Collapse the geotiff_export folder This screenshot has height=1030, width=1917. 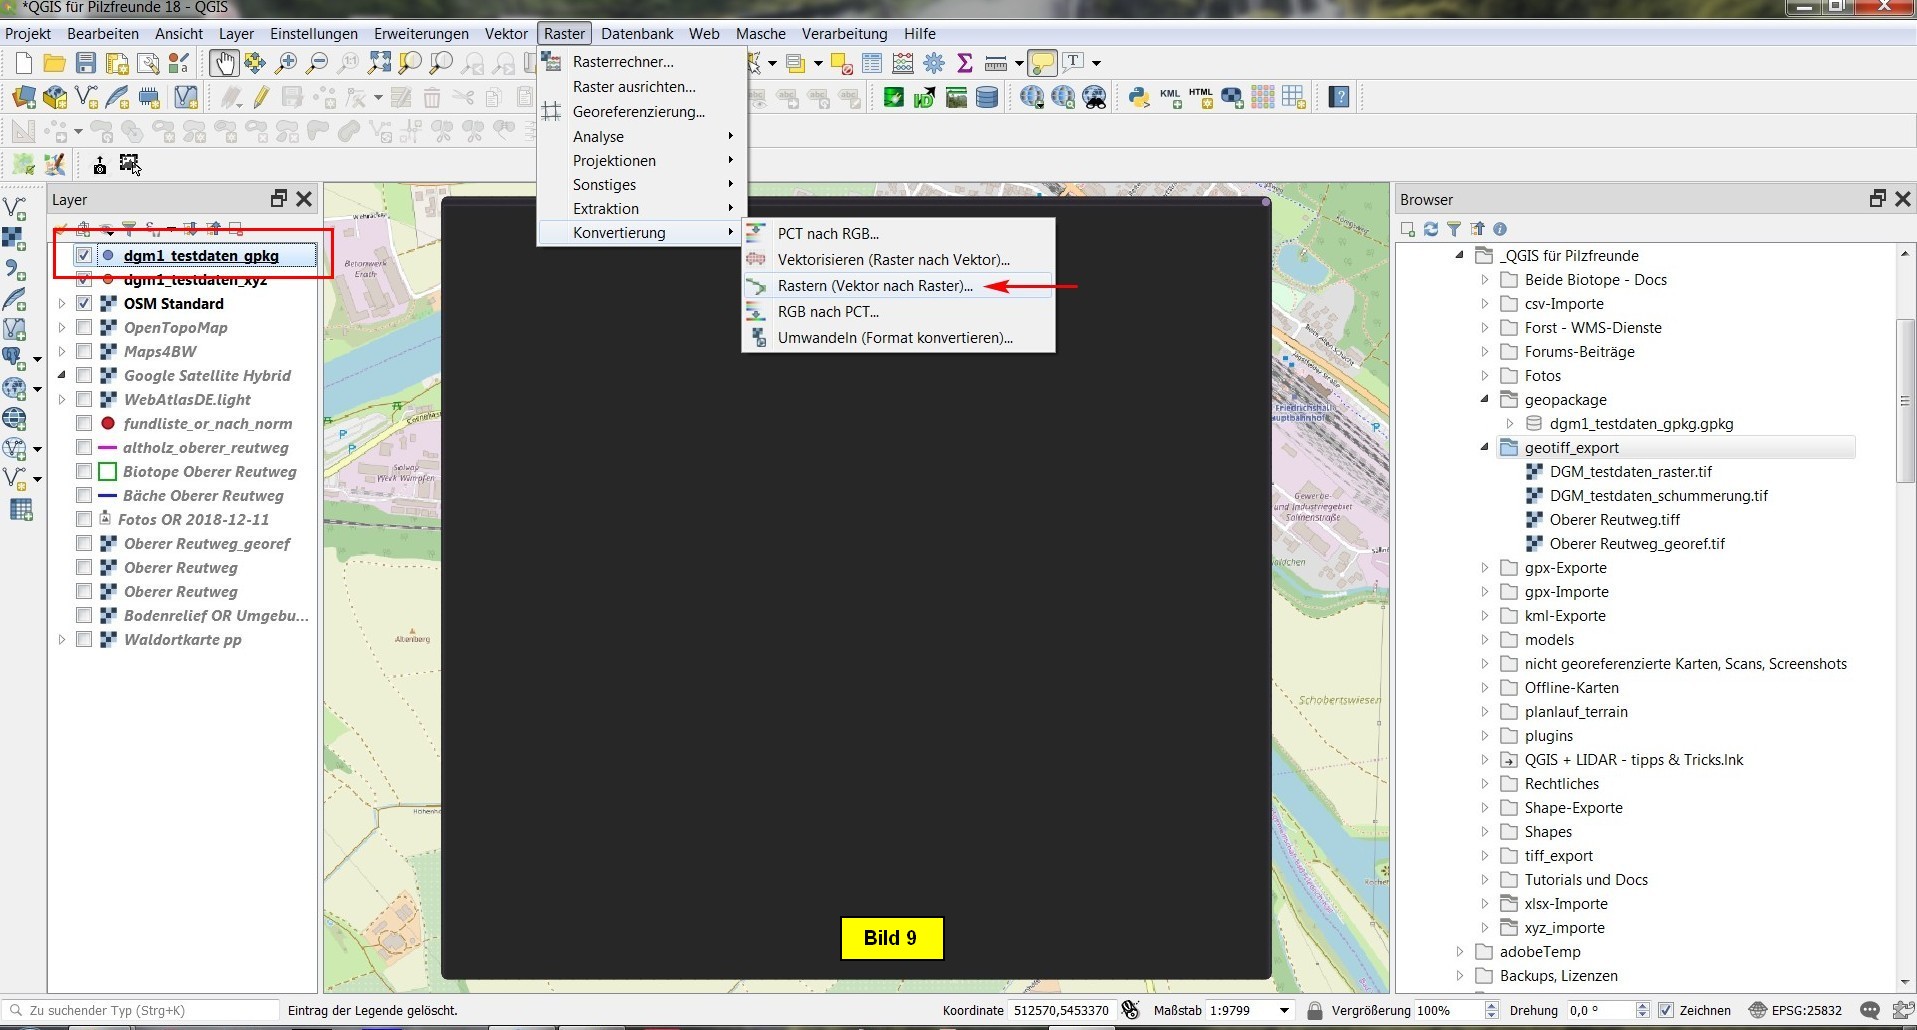pyautogui.click(x=1485, y=448)
